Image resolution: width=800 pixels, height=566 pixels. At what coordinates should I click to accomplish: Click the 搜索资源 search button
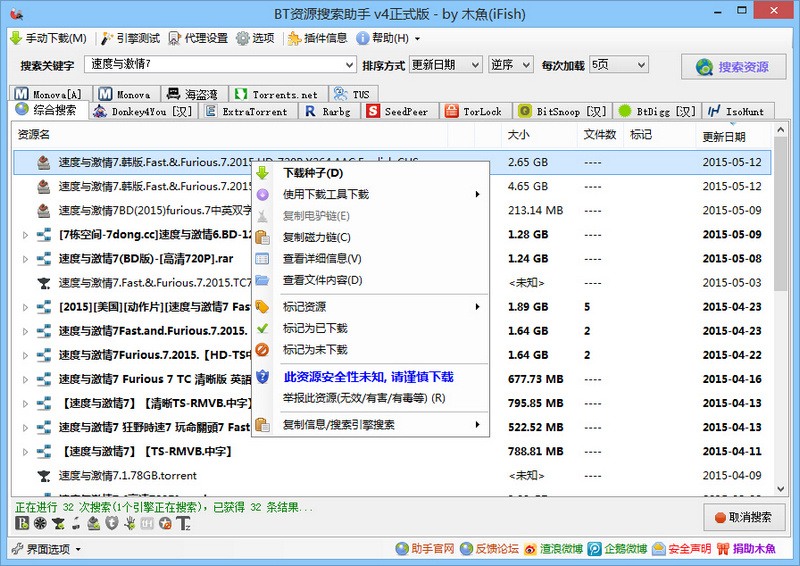pyautogui.click(x=733, y=67)
